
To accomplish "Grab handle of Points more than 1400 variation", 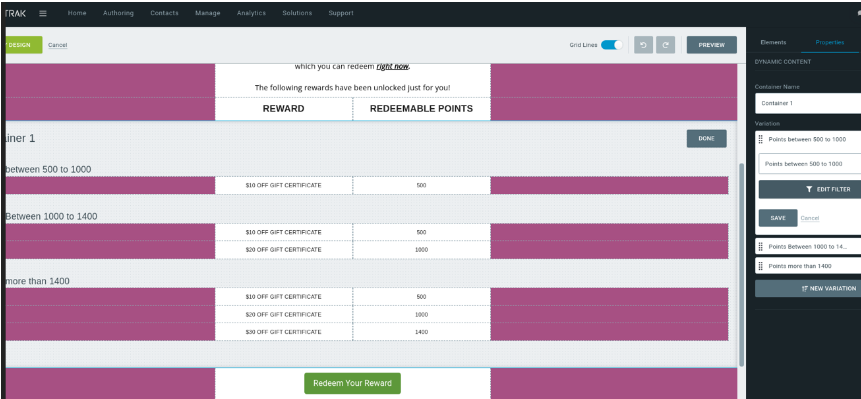I will pos(761,266).
